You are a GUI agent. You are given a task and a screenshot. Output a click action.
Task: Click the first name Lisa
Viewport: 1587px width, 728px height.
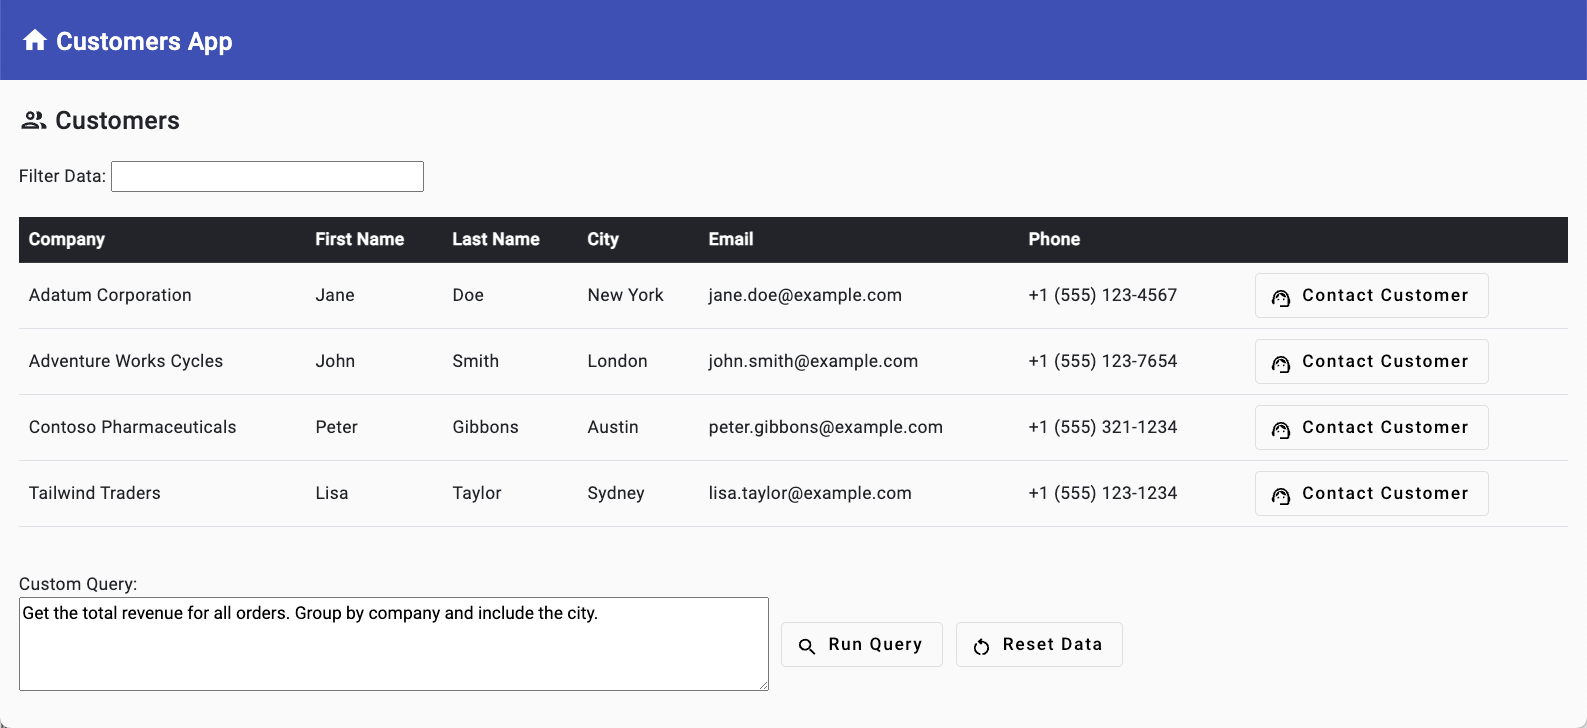point(332,493)
